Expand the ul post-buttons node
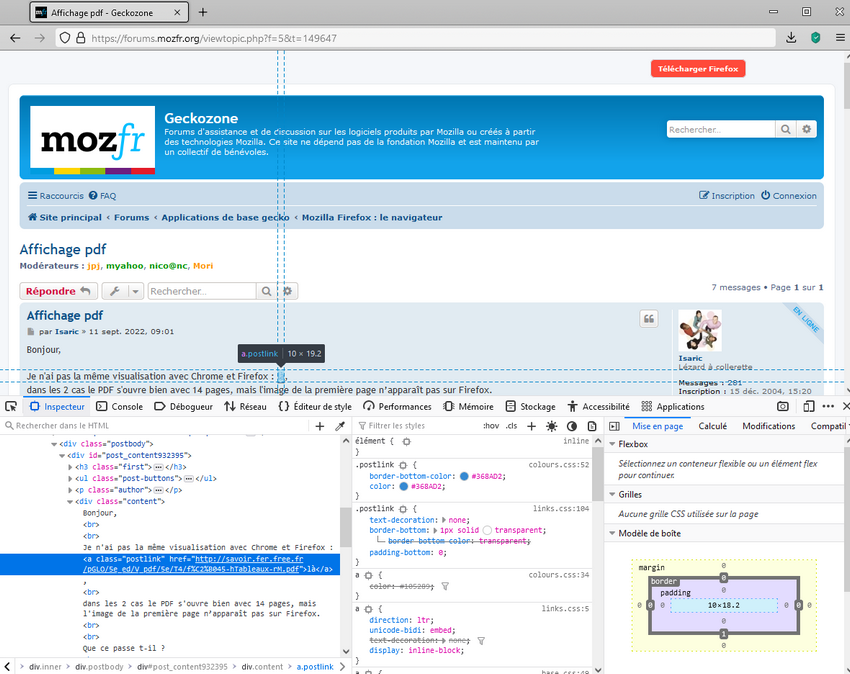The image size is (850, 674). (70, 478)
